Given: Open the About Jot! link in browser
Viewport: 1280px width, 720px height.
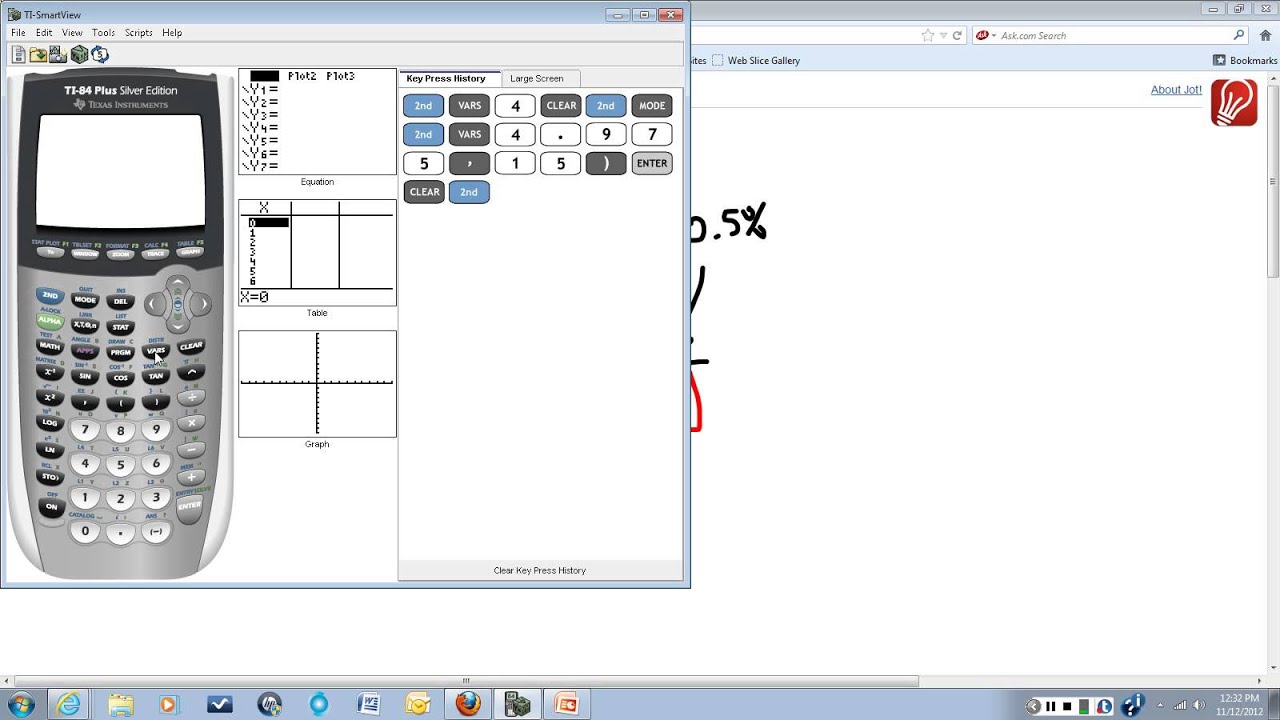Looking at the screenshot, I should click(x=1176, y=90).
